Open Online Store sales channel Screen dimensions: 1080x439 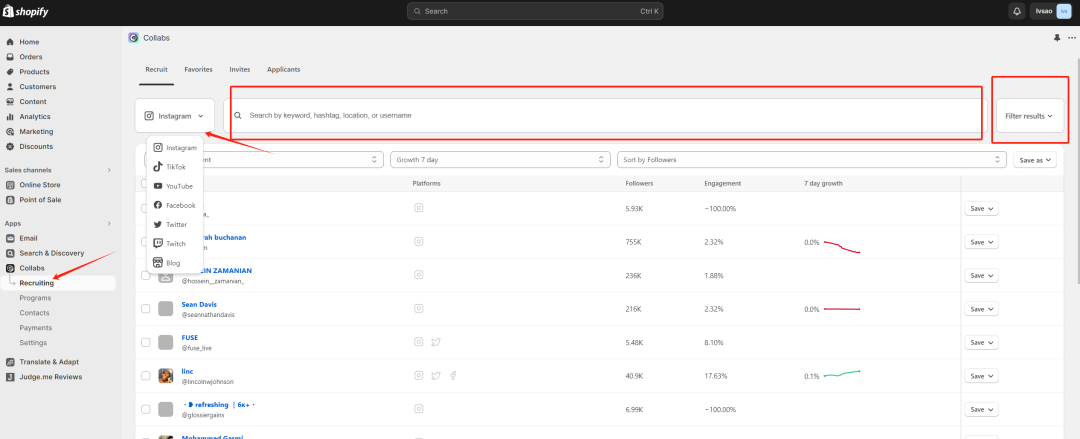(39, 185)
